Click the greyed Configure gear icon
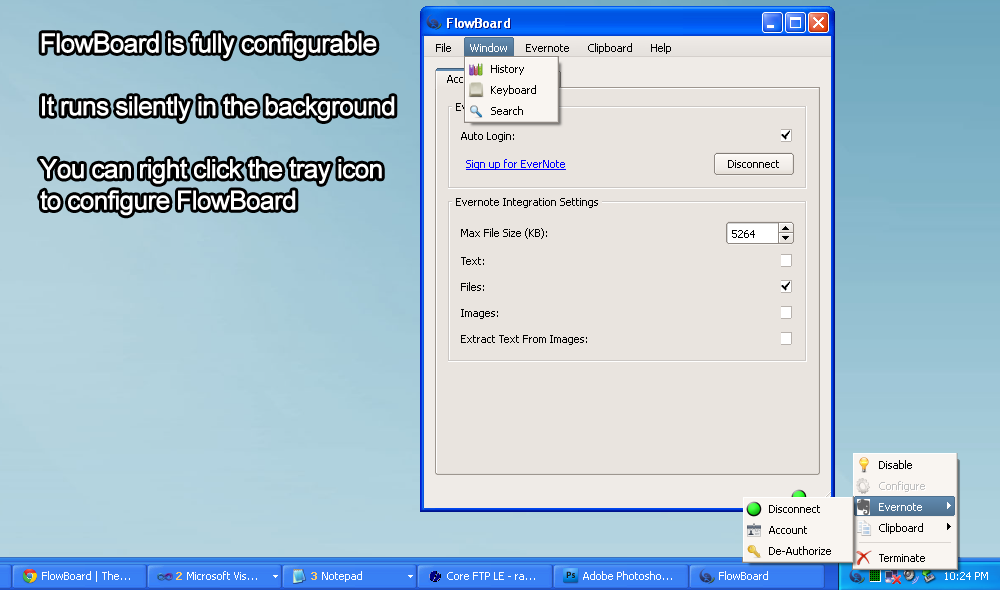The image size is (1000, 590). pyautogui.click(x=864, y=486)
